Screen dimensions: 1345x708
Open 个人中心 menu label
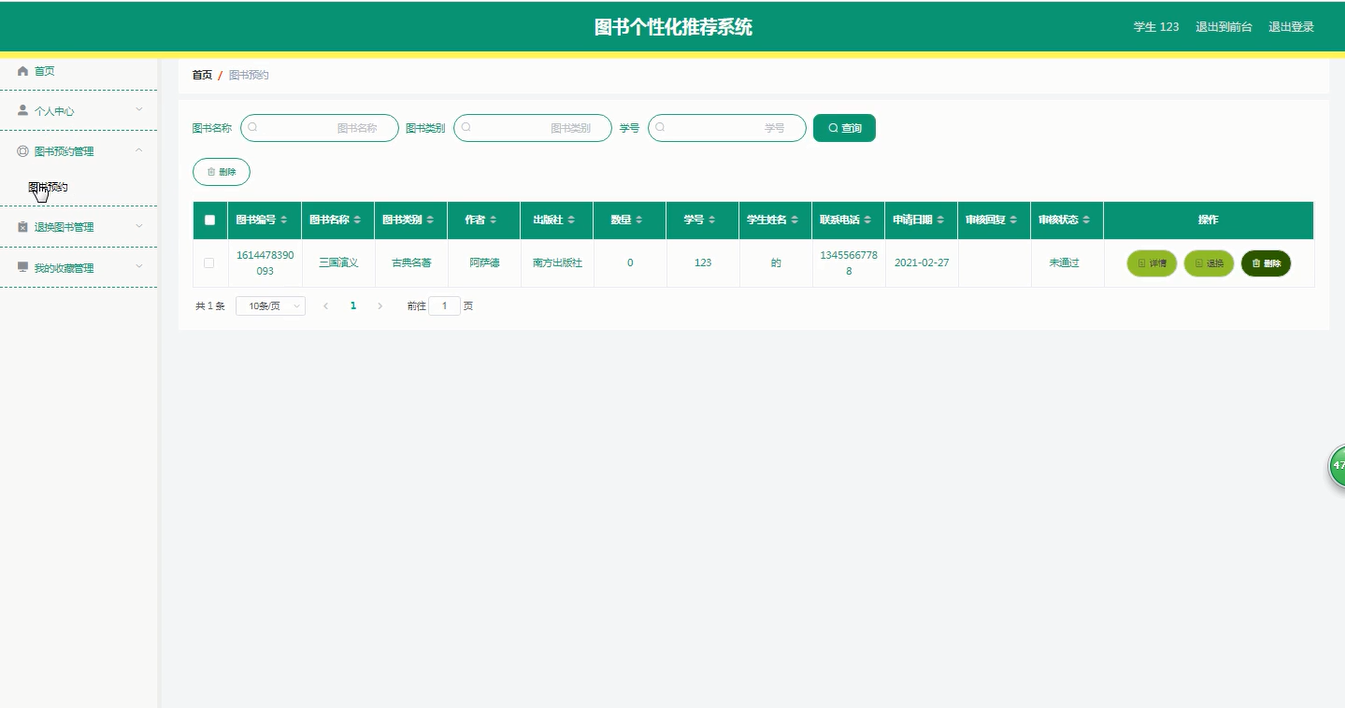pyautogui.click(x=54, y=111)
